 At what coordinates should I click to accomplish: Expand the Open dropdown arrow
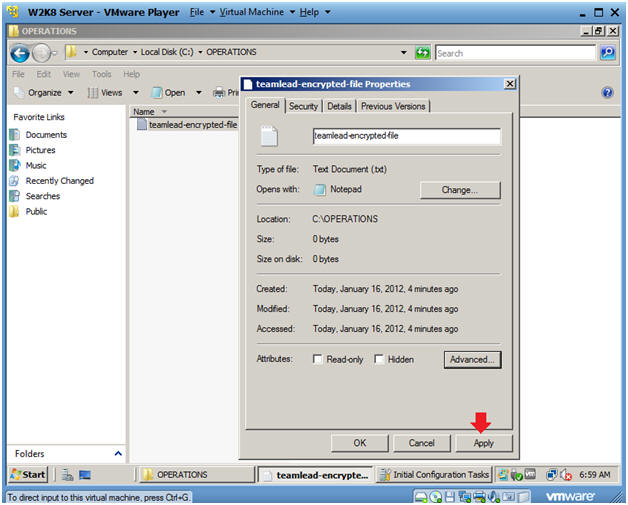point(199,93)
